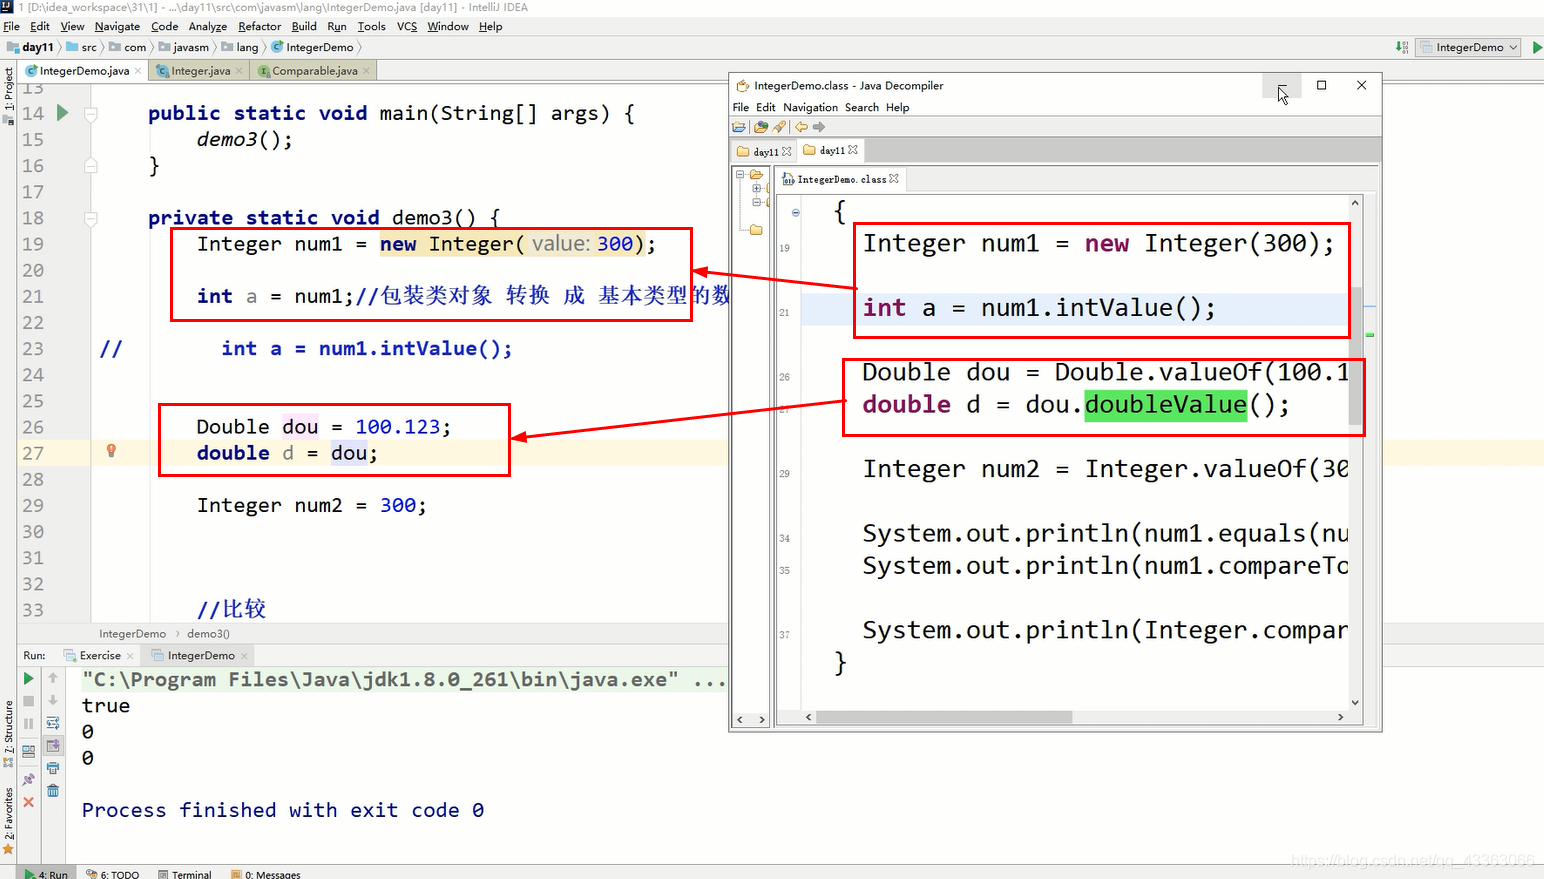1544x879 pixels.
Task: Fold the demo3 method at line 18
Action: tap(91, 218)
